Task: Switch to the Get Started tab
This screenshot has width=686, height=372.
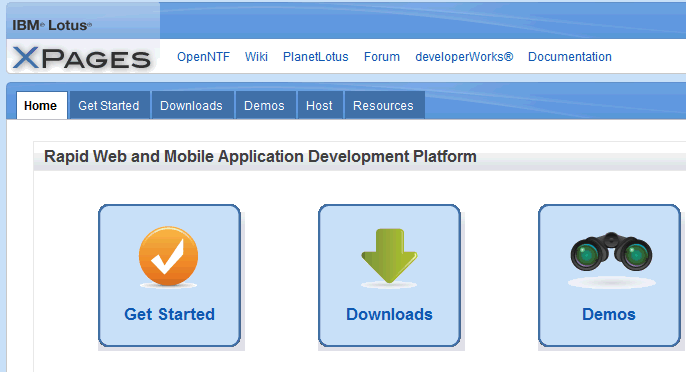Action: pos(109,105)
